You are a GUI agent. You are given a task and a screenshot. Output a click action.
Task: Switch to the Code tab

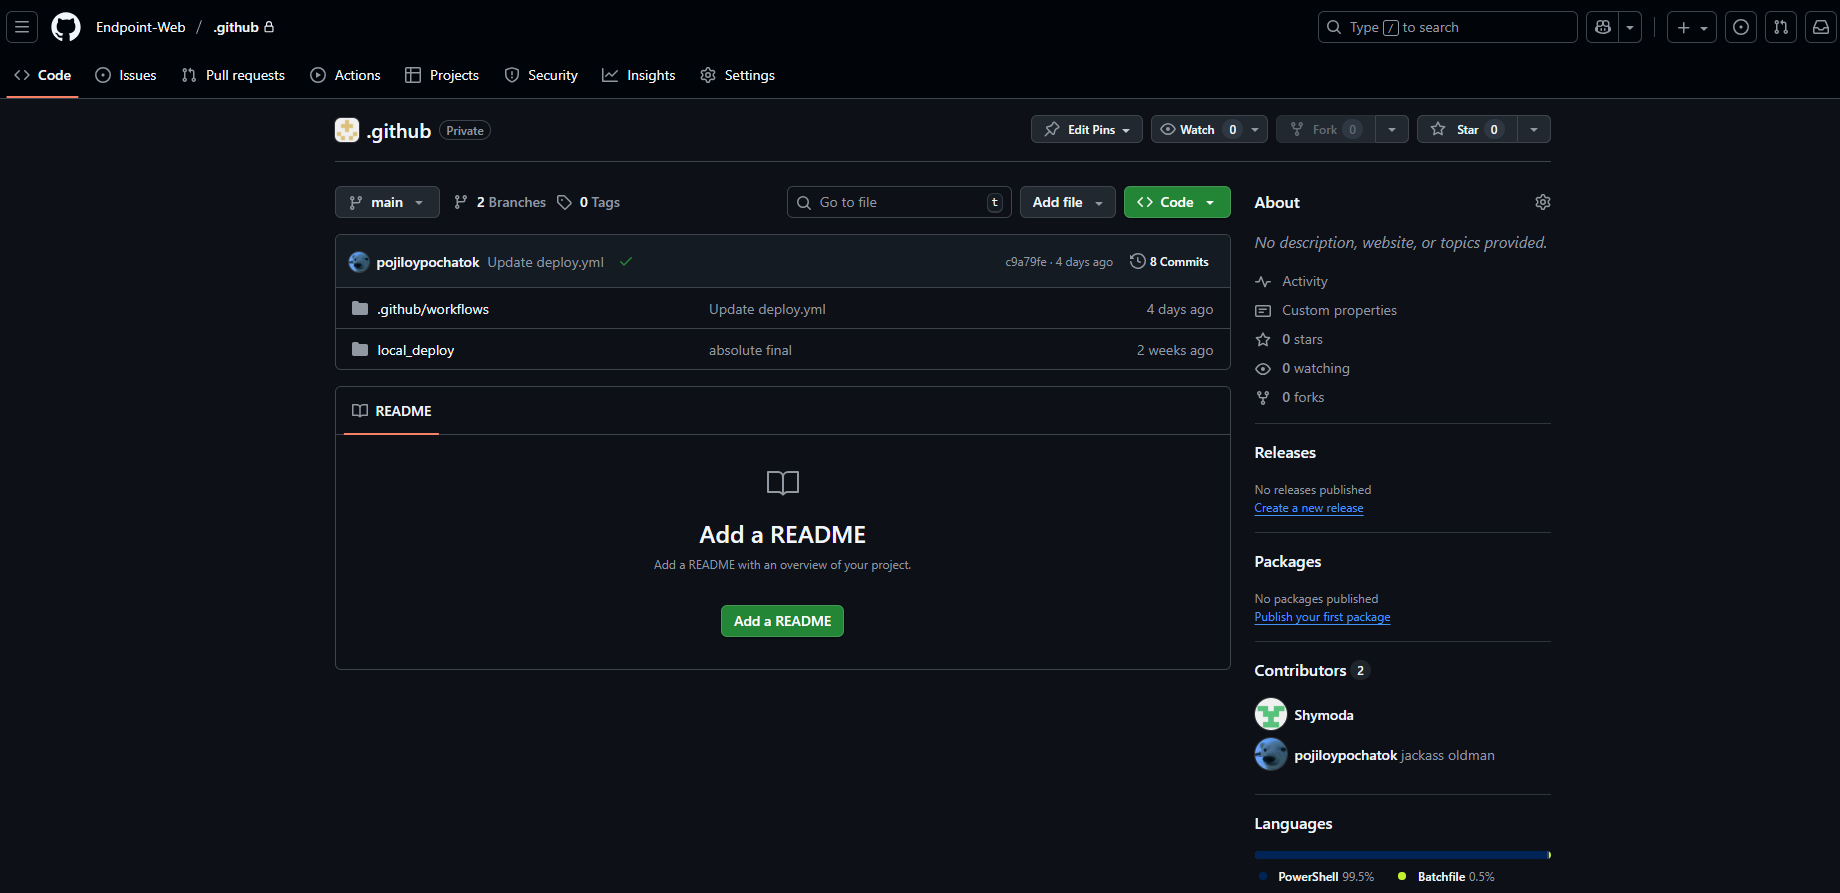(43, 75)
